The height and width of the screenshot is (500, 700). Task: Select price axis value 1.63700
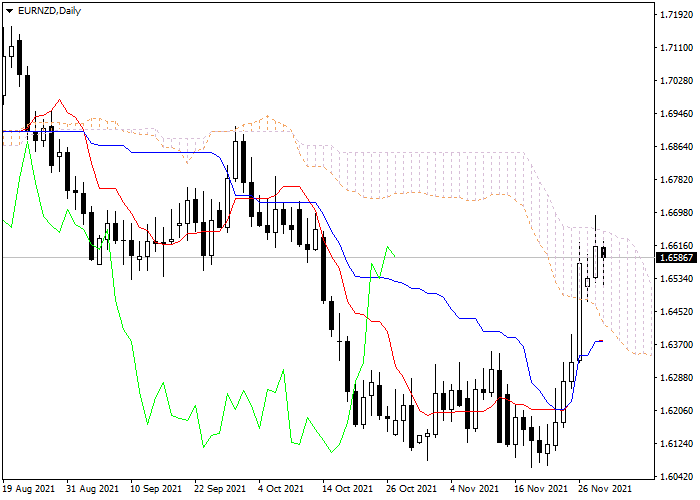click(x=677, y=345)
